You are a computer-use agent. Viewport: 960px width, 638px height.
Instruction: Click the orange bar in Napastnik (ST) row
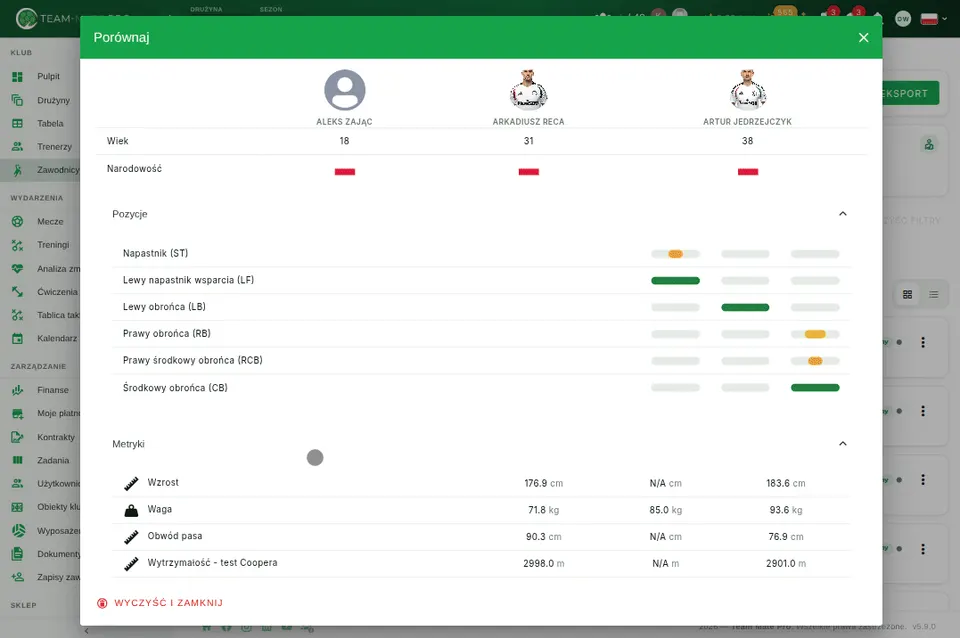[675, 254]
